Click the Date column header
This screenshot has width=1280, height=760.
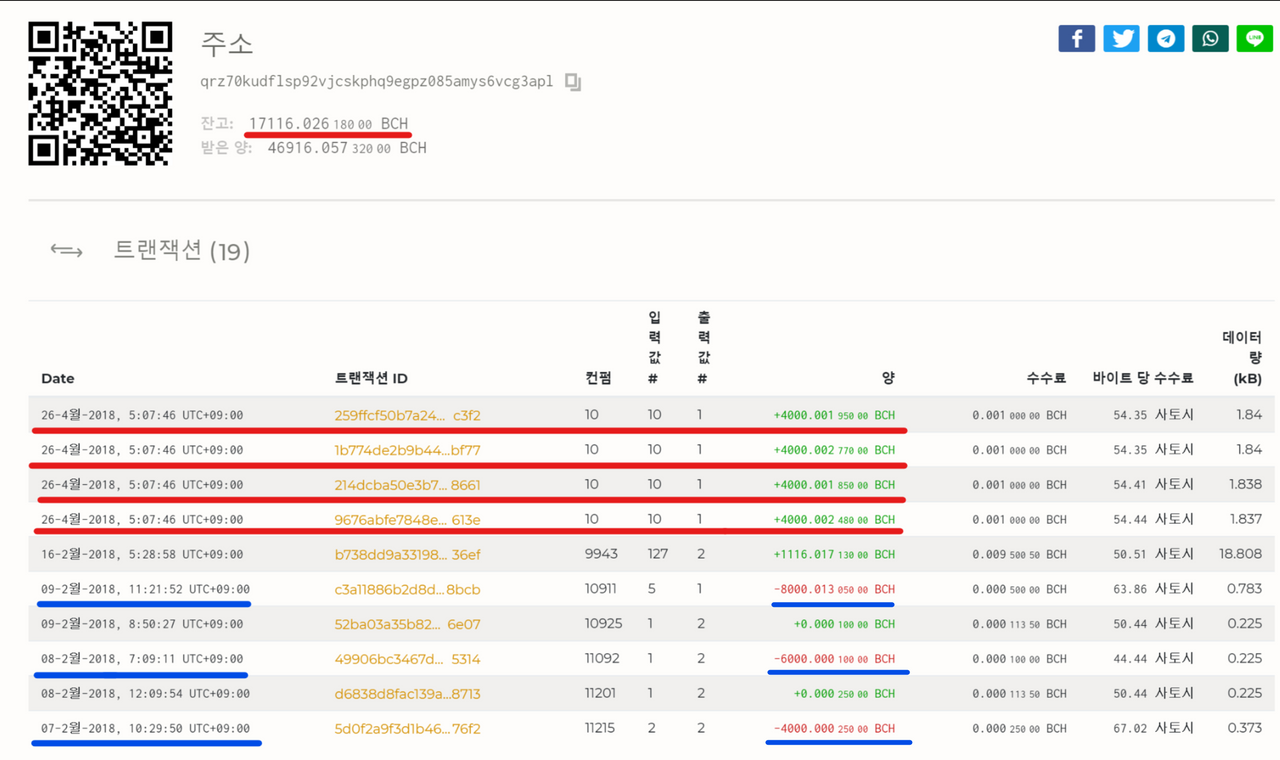point(58,378)
